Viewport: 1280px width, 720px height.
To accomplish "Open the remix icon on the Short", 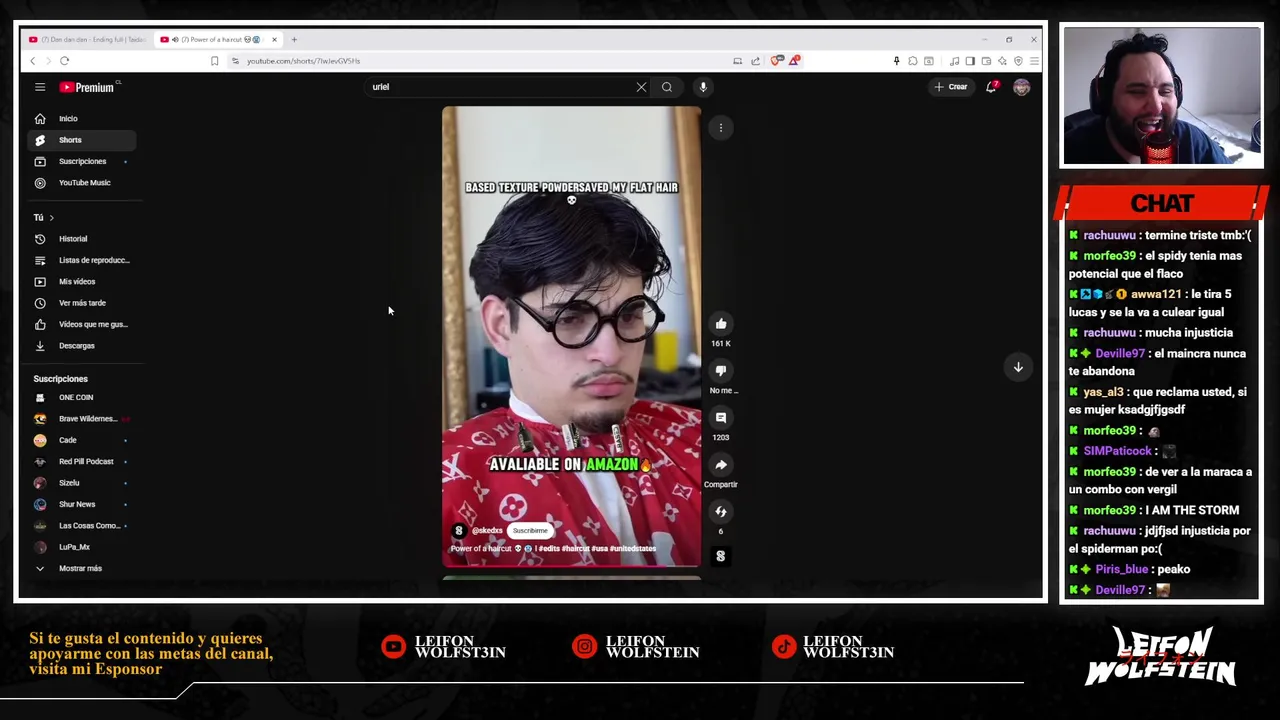I will [x=720, y=512].
